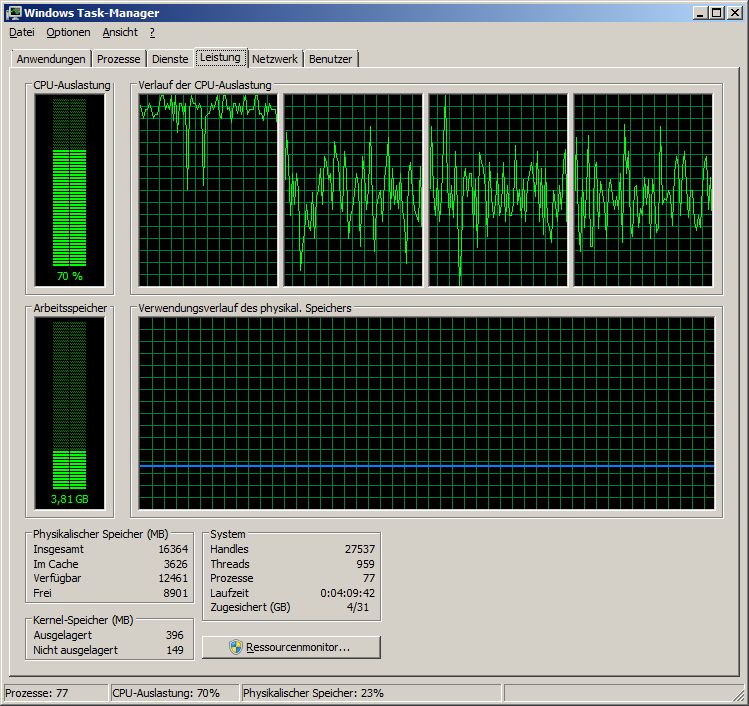Switch to the Netzwerk tab

click(275, 59)
